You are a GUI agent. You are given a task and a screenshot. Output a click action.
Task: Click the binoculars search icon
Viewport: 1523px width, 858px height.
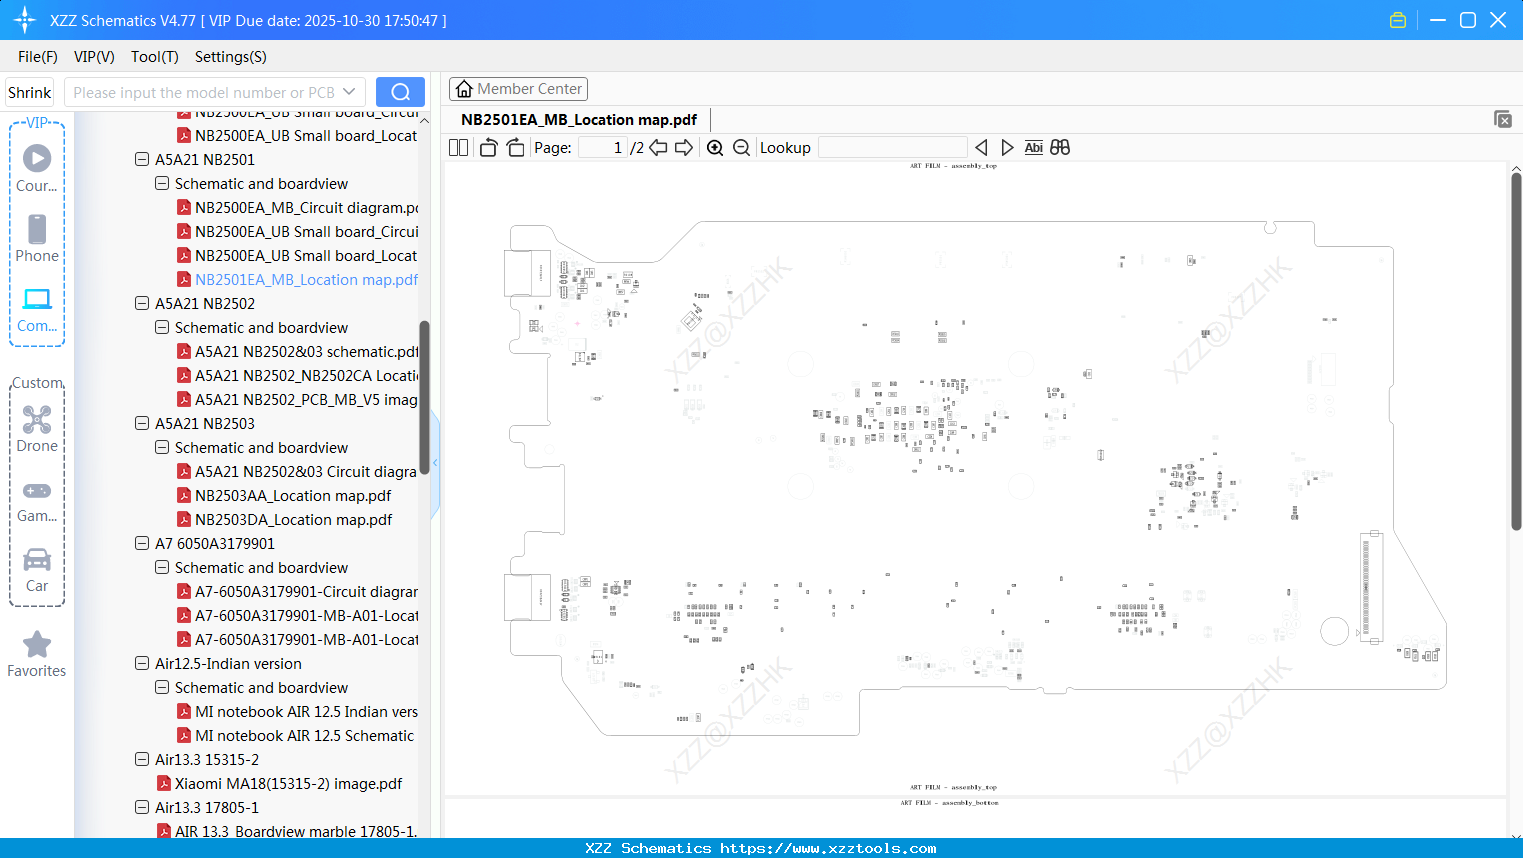(1060, 148)
